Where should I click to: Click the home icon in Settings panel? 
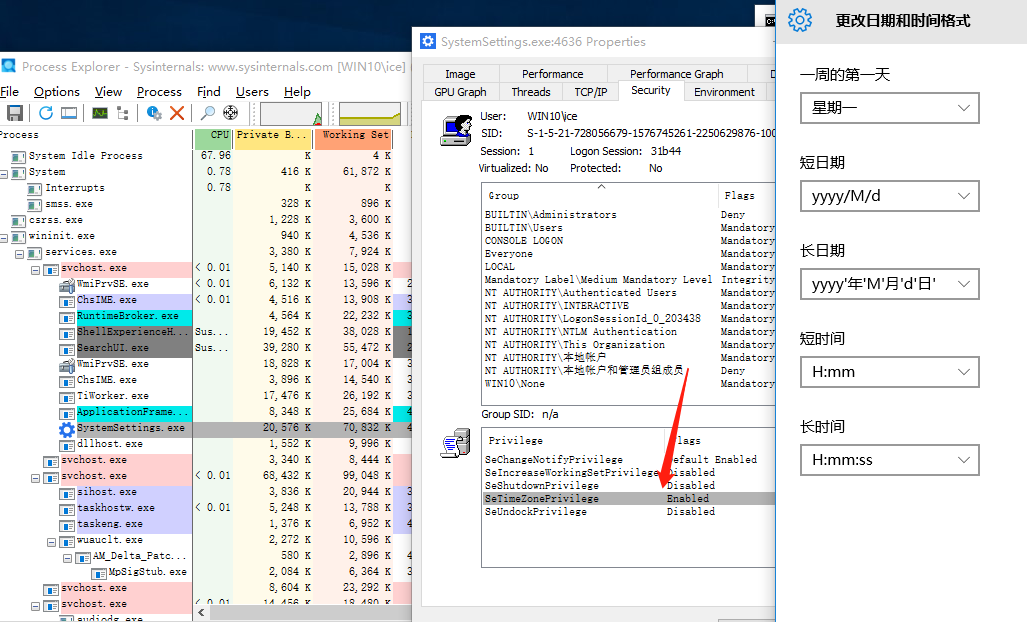tap(799, 20)
